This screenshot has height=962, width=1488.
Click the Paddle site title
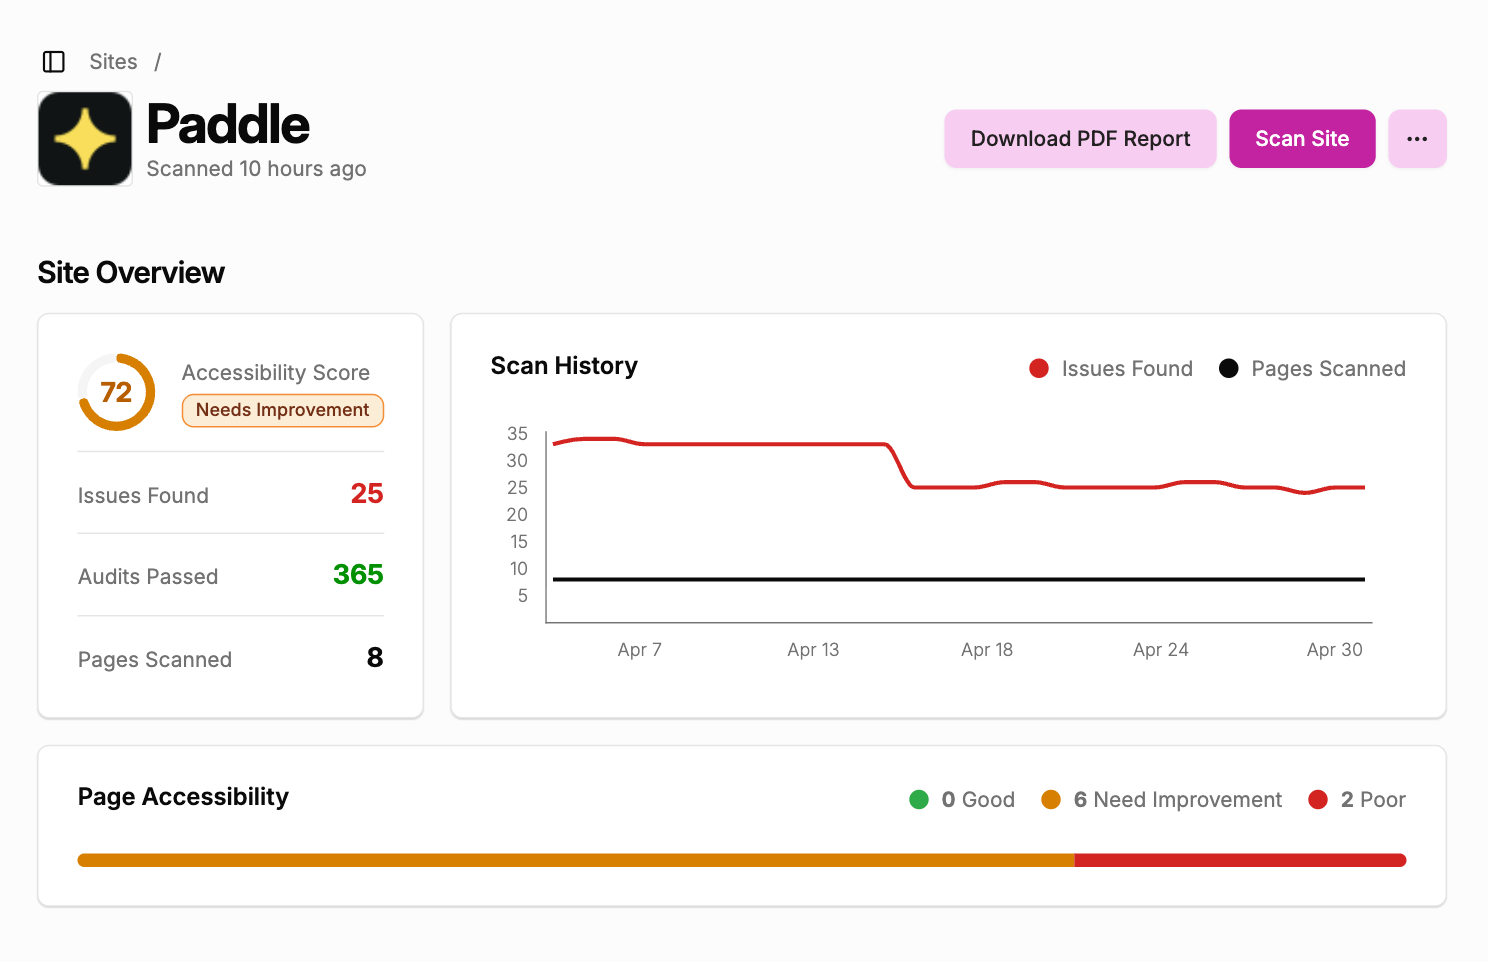point(229,125)
